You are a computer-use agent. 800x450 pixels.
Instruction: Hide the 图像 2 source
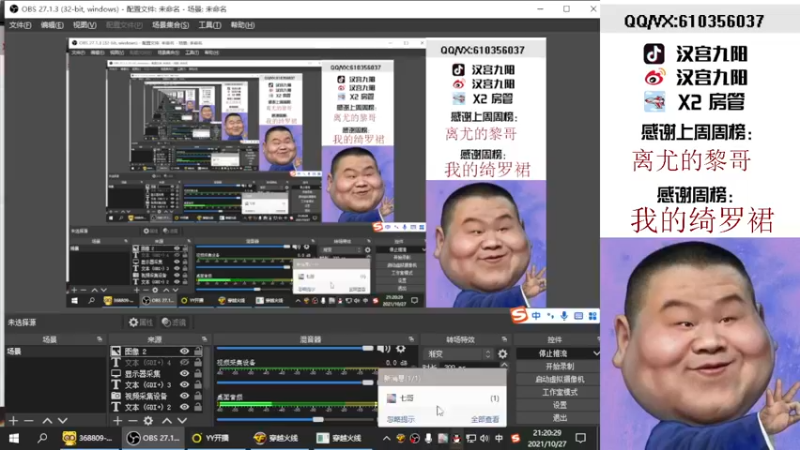point(184,351)
